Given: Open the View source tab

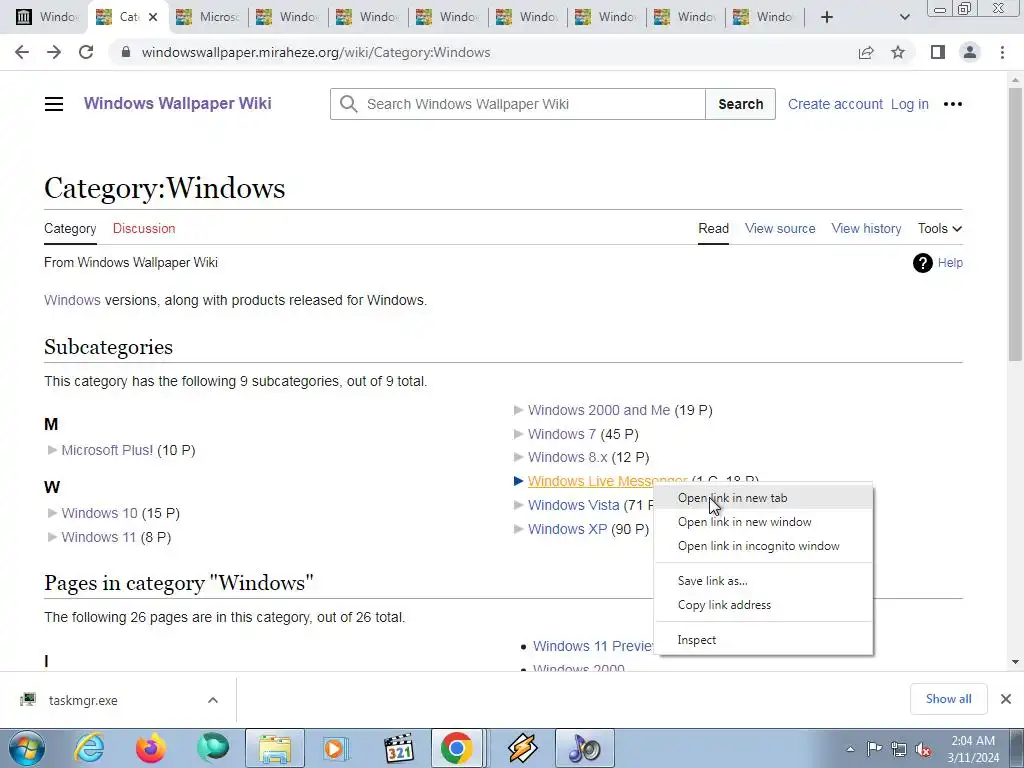Looking at the screenshot, I should pos(780,229).
